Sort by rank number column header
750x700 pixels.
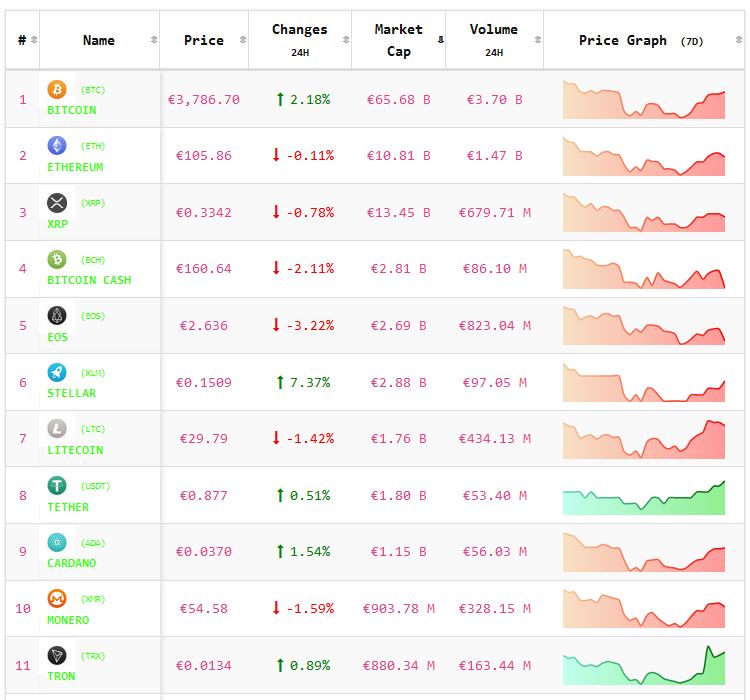click(x=23, y=40)
